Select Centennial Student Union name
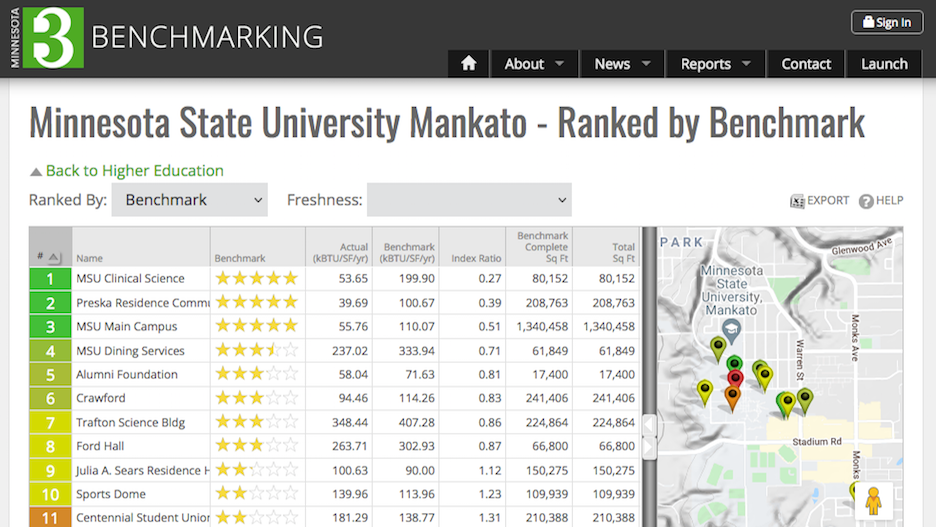936x527 pixels. (143, 517)
